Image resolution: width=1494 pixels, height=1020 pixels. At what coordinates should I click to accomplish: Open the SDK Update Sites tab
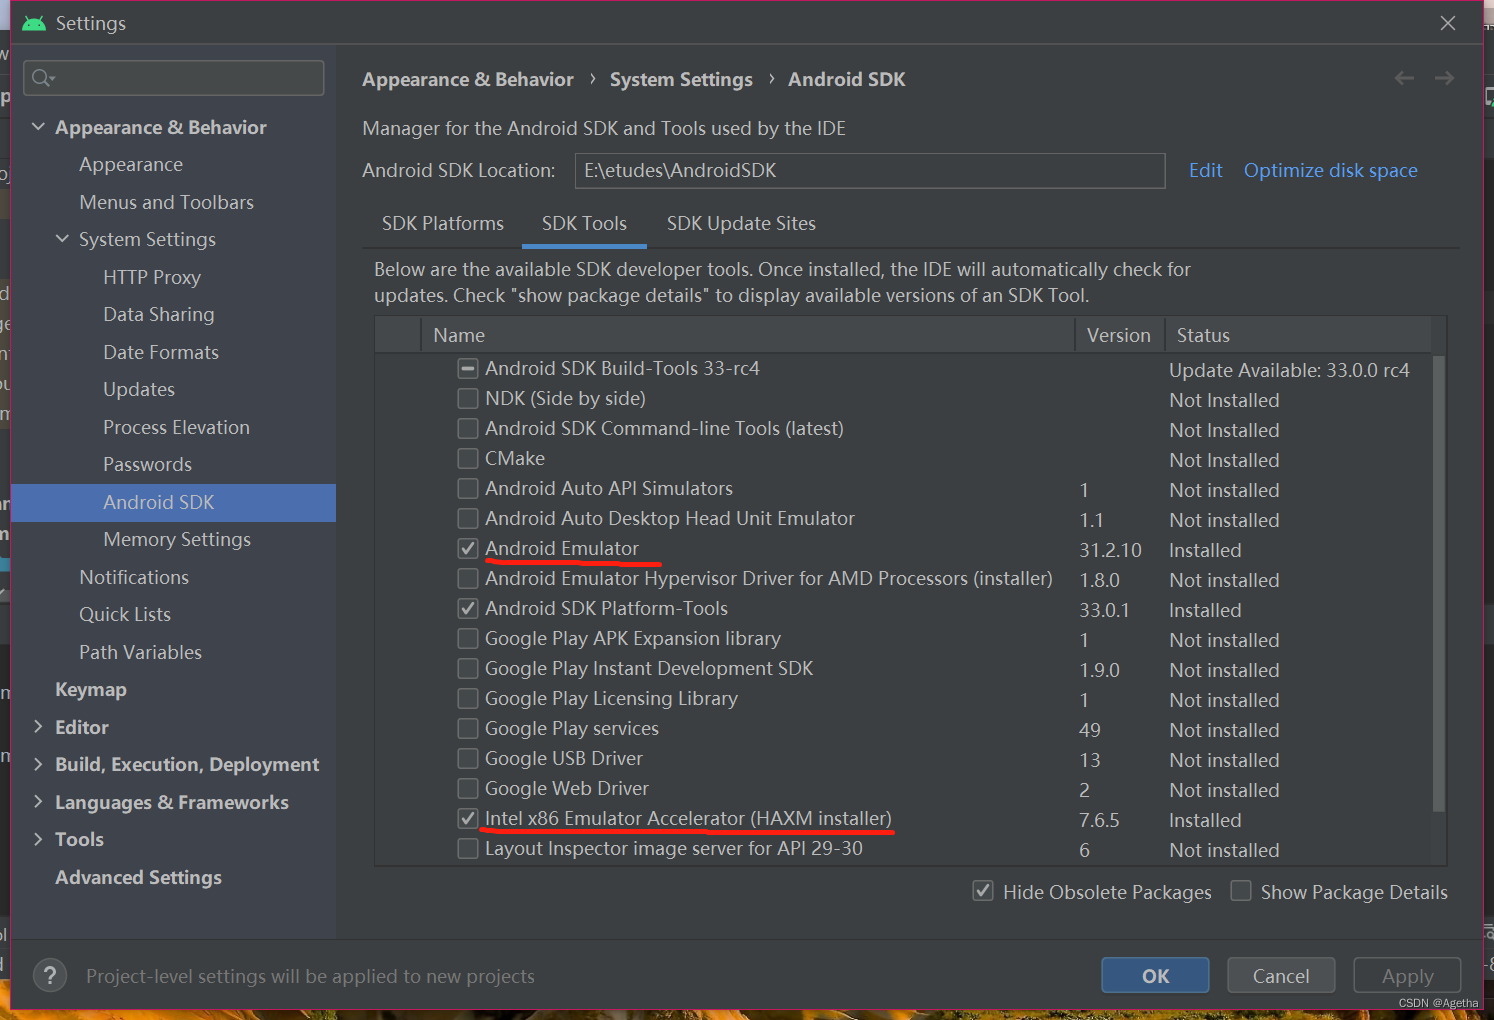point(741,223)
